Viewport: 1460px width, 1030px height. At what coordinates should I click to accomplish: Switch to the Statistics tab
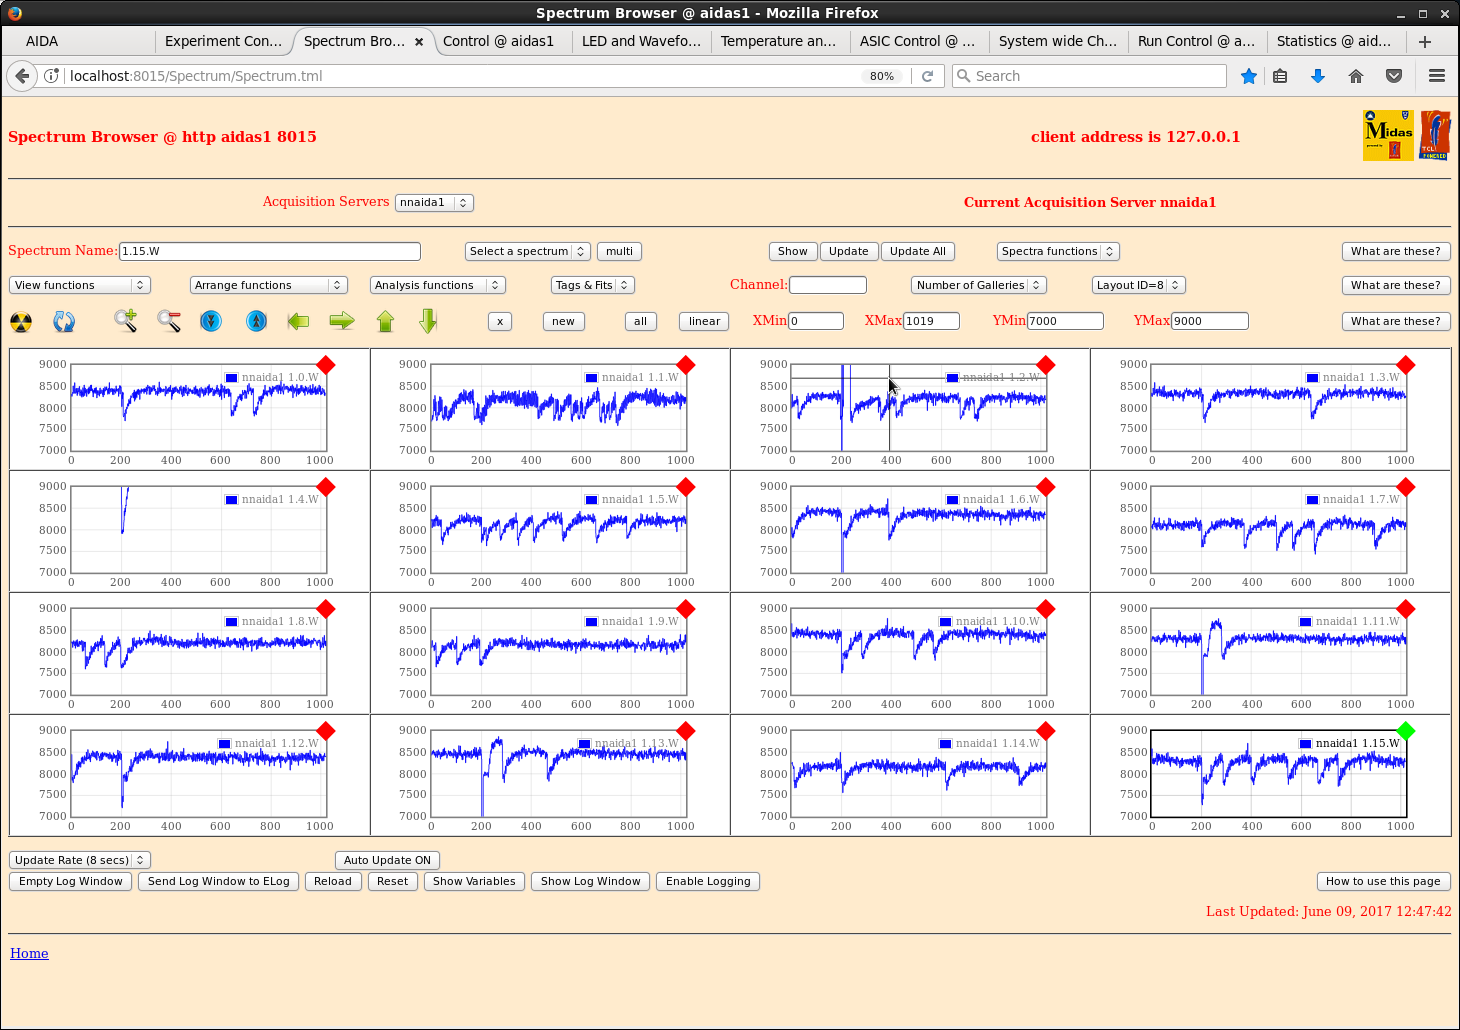[1335, 41]
